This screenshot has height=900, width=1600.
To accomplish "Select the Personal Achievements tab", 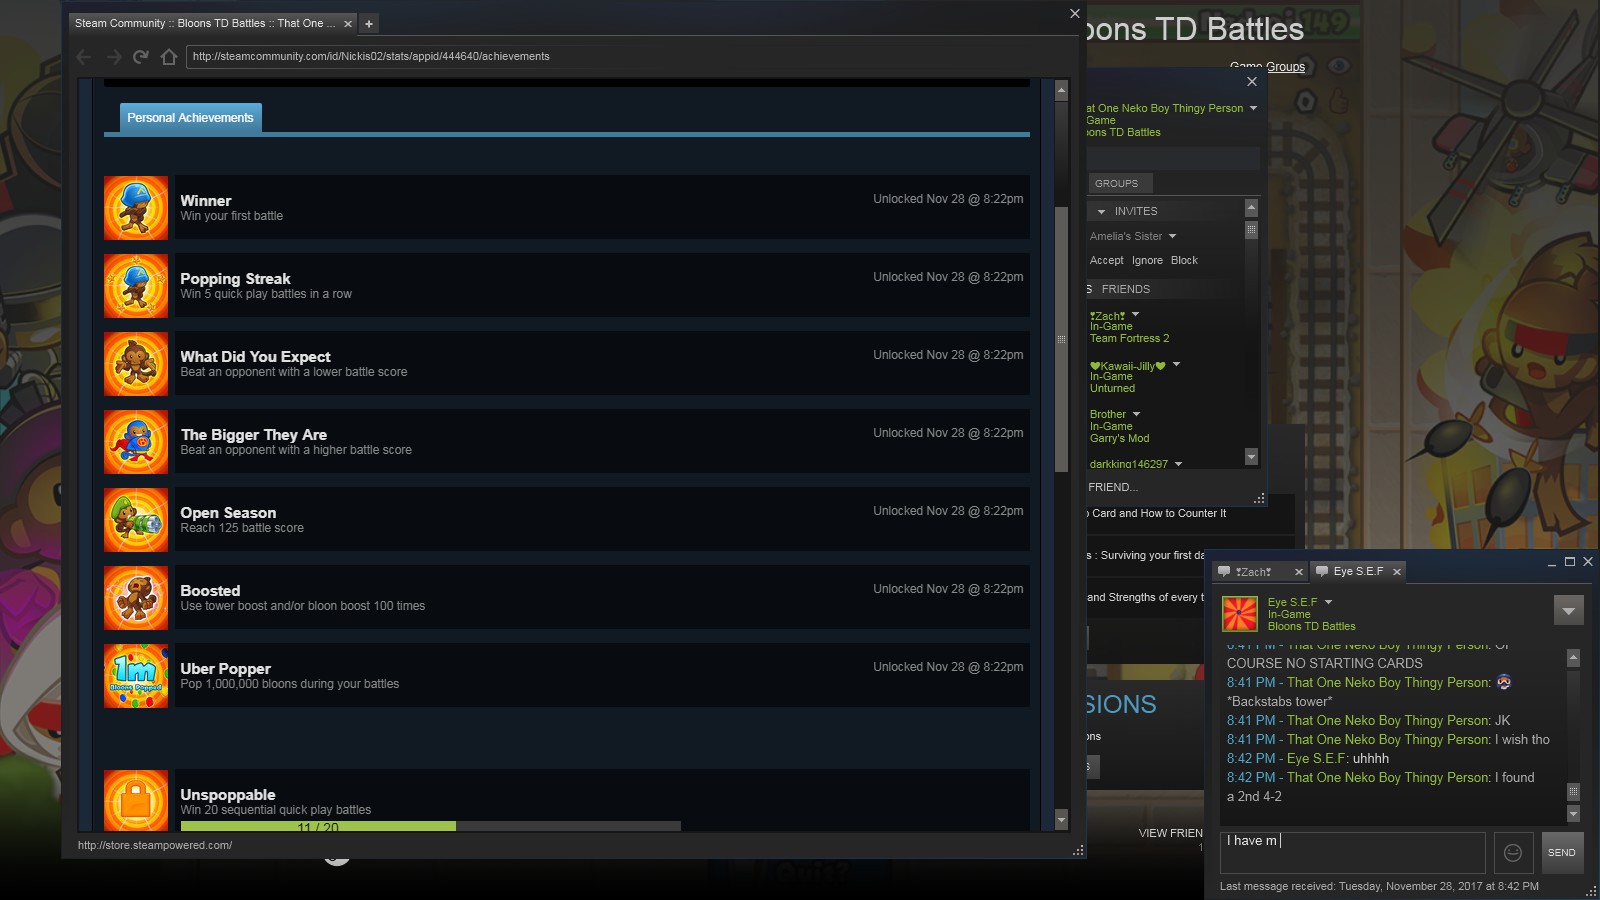I will (x=191, y=118).
